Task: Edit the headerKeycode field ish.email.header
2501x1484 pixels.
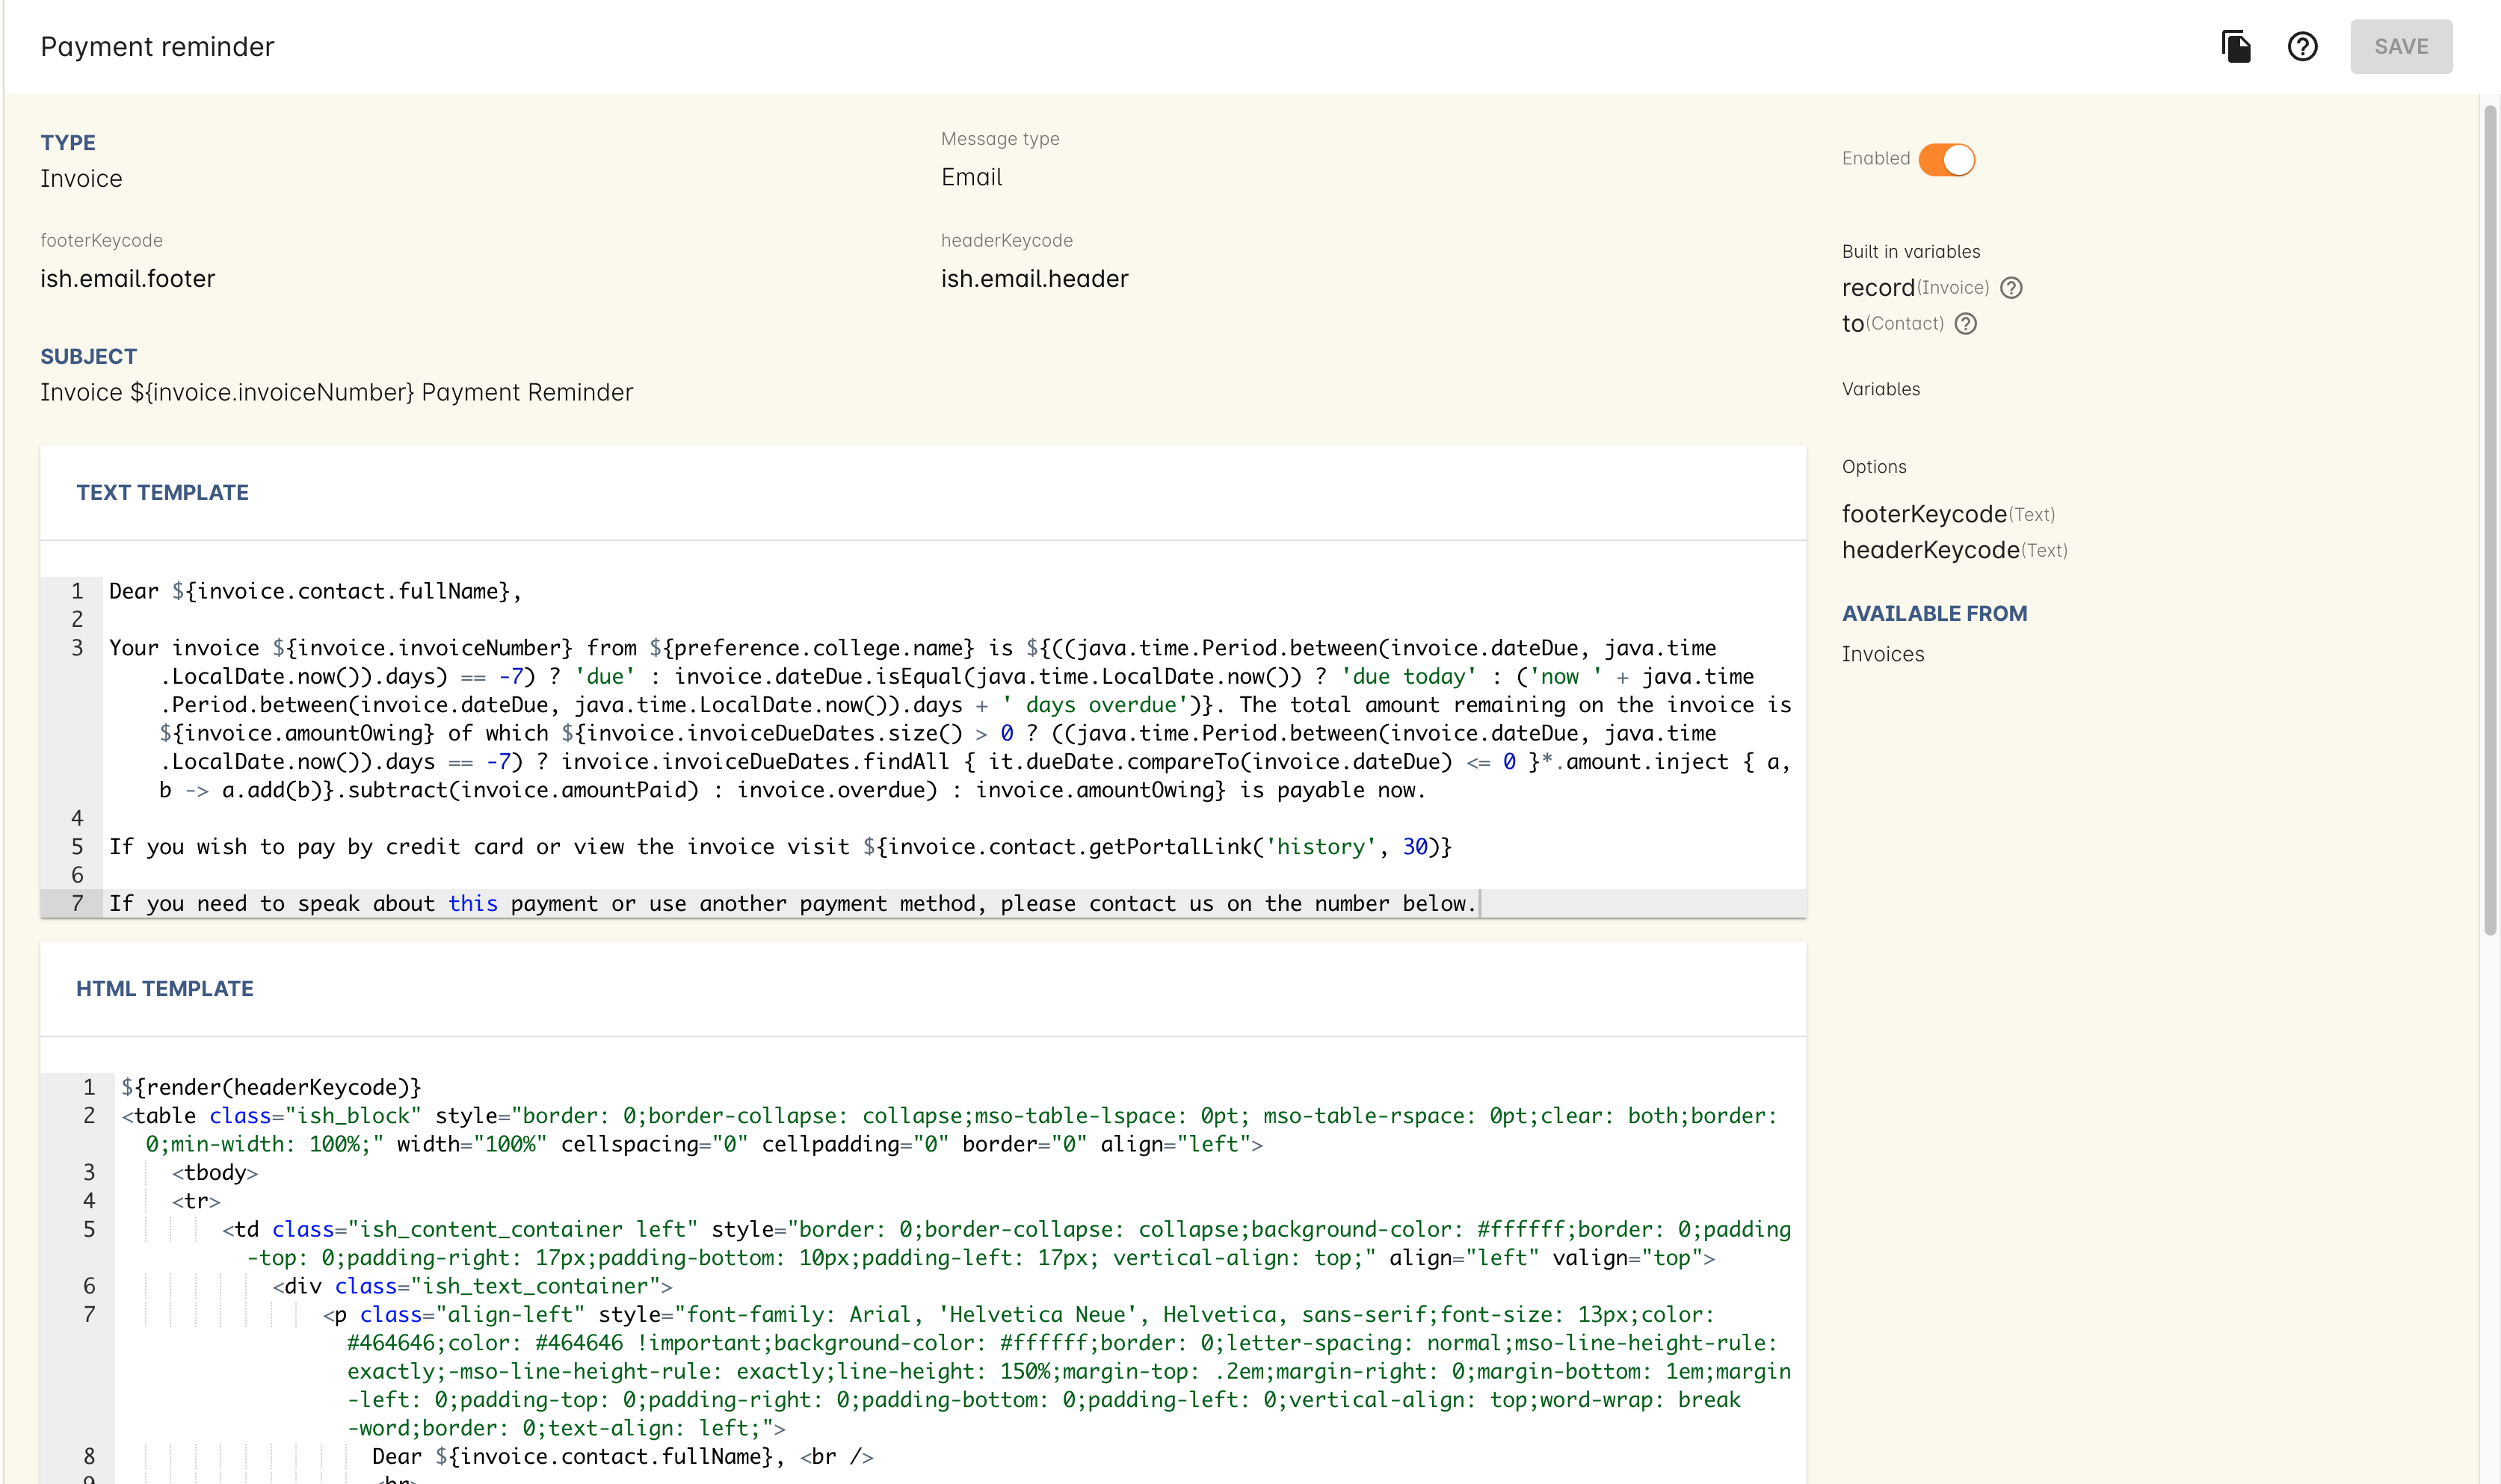Action: [x=1034, y=279]
